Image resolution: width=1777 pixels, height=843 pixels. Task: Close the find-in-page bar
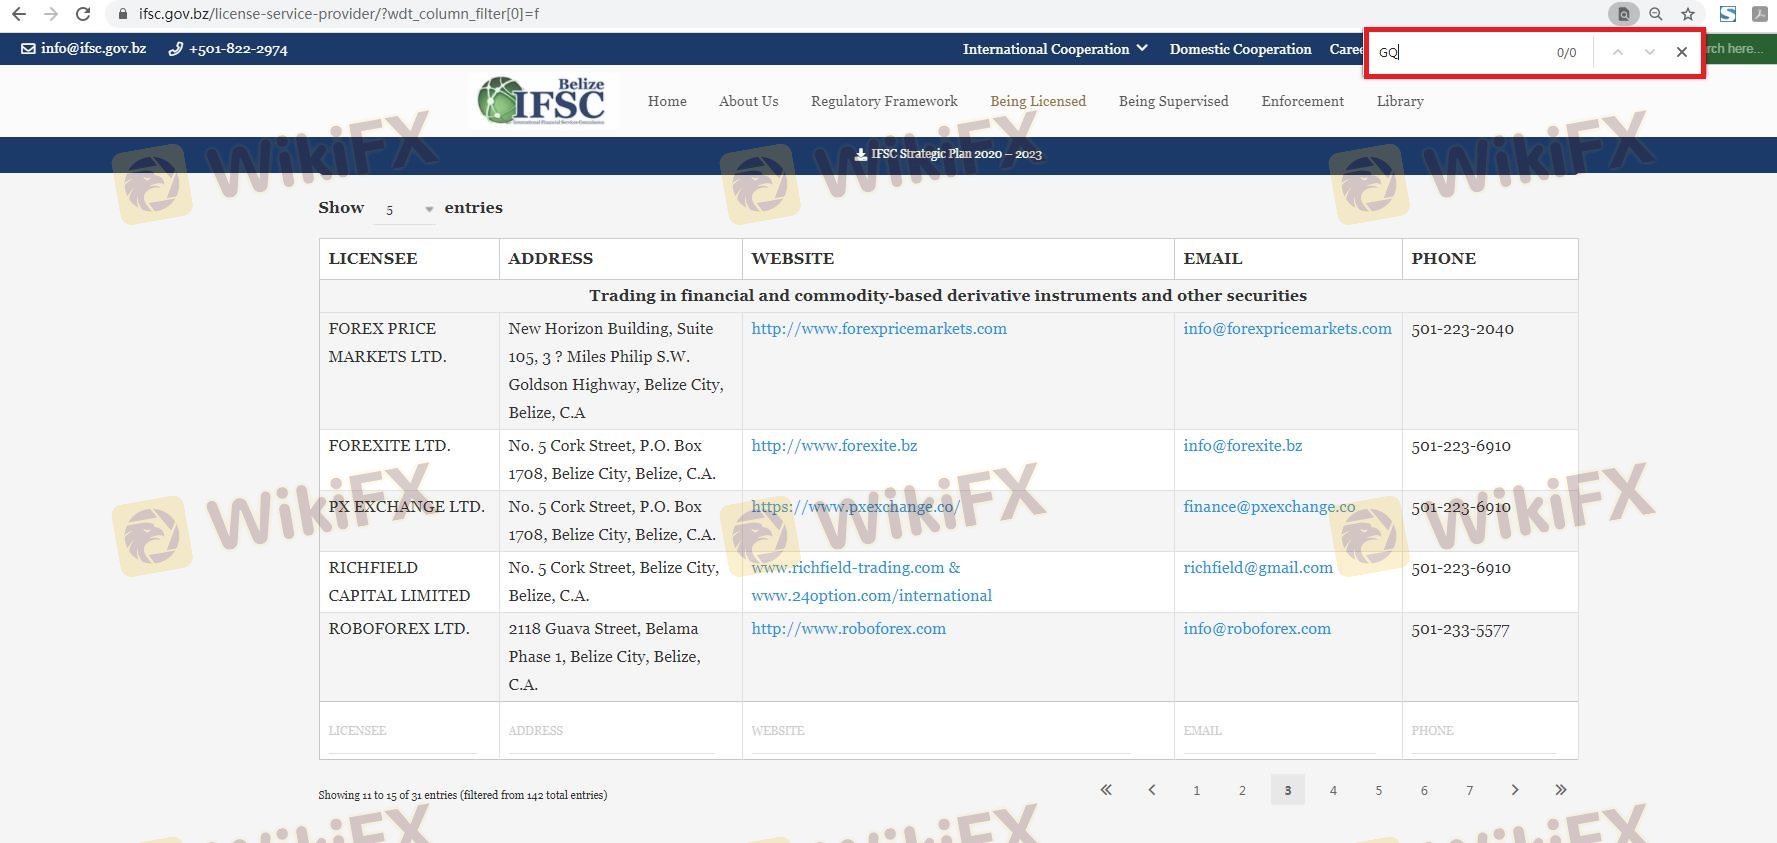coord(1681,52)
